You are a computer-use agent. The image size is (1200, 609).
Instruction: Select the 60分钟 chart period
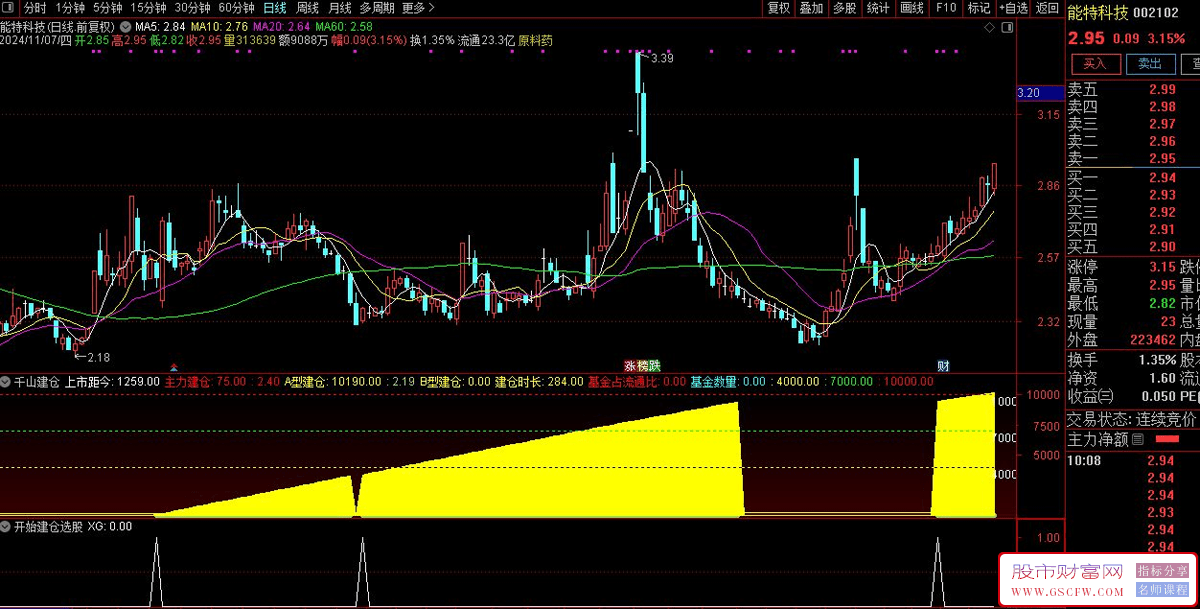236,8
